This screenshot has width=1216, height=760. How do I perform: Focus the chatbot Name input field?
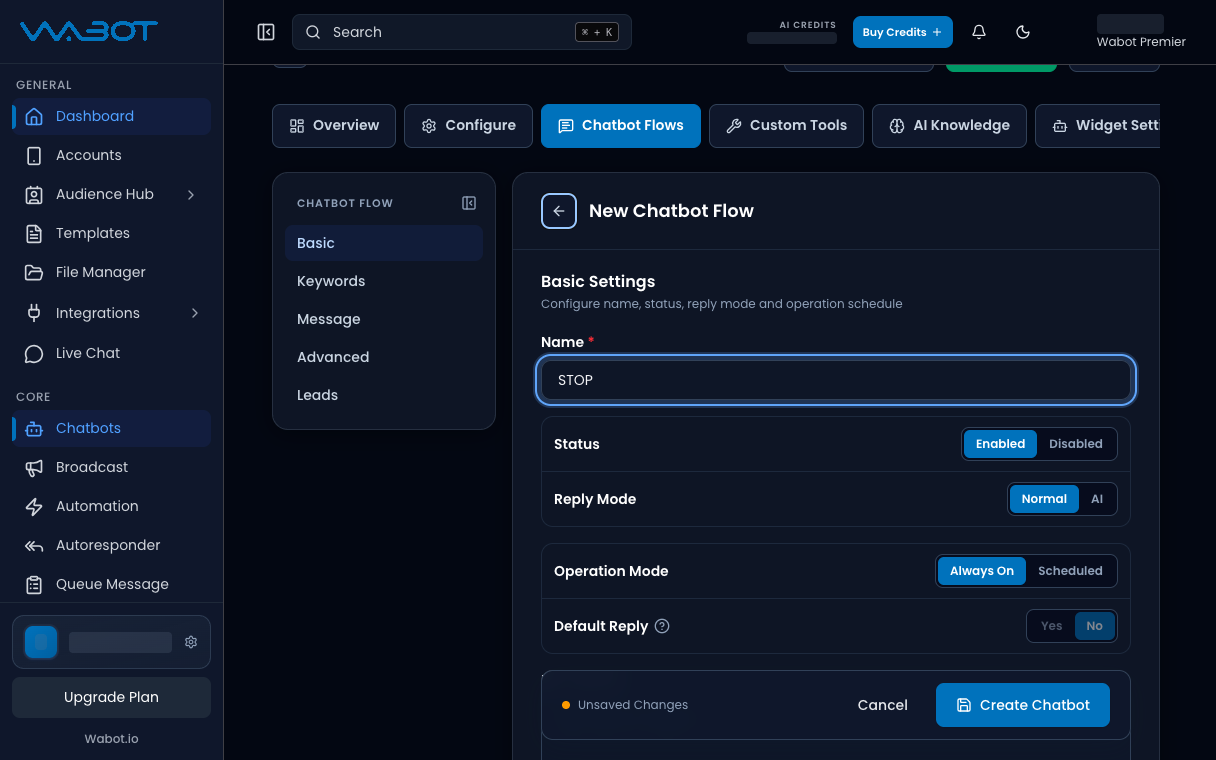coord(836,380)
